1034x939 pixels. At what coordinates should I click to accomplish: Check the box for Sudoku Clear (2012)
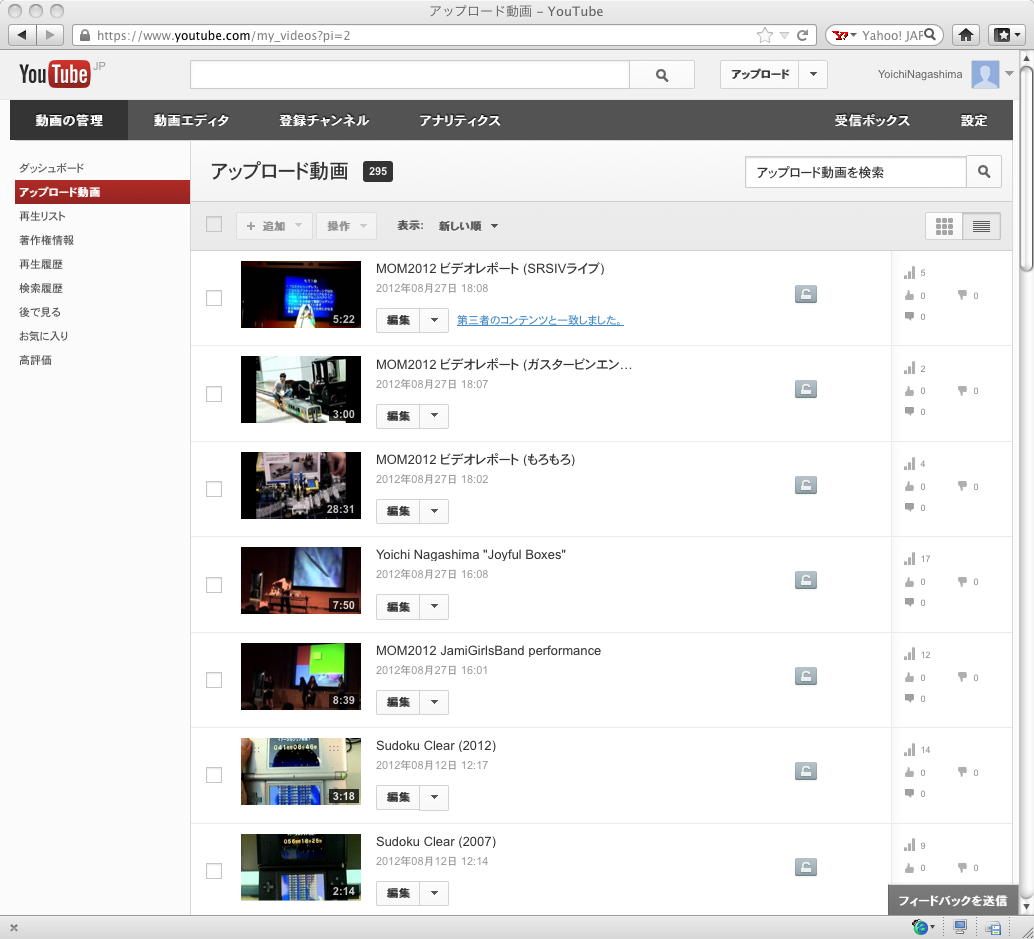[x=214, y=775]
